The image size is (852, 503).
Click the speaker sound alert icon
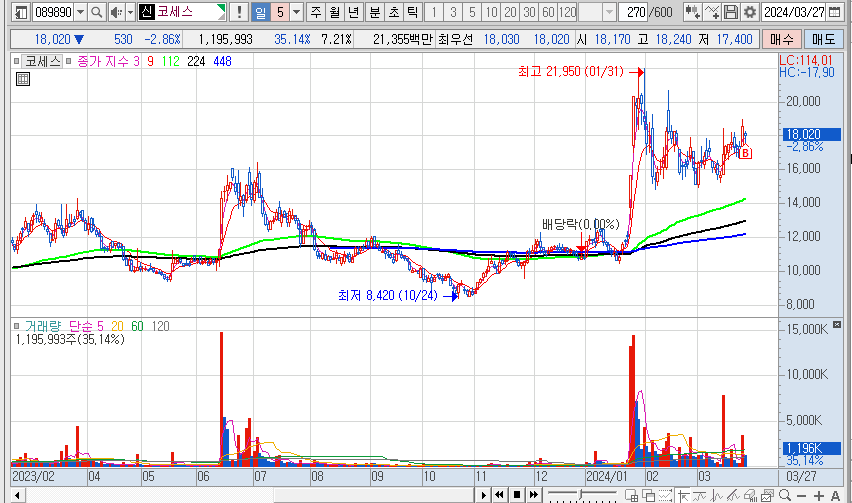click(116, 11)
